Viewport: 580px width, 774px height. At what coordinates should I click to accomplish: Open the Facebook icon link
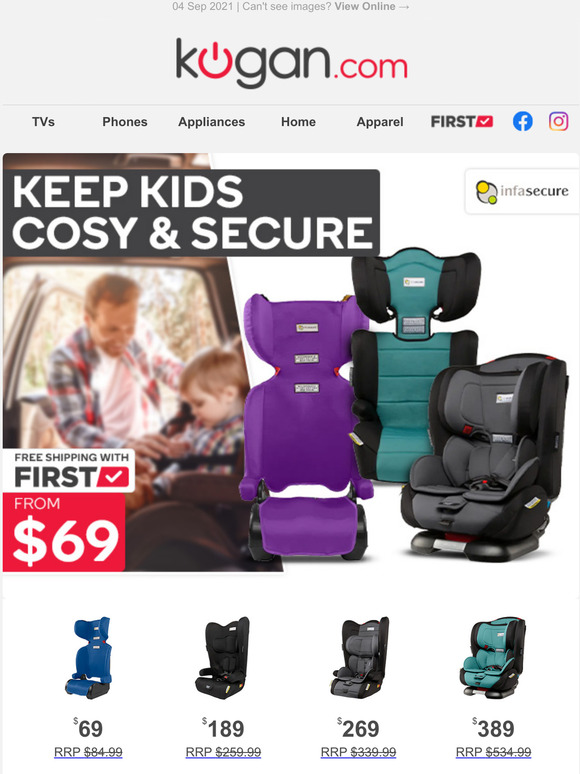click(522, 121)
